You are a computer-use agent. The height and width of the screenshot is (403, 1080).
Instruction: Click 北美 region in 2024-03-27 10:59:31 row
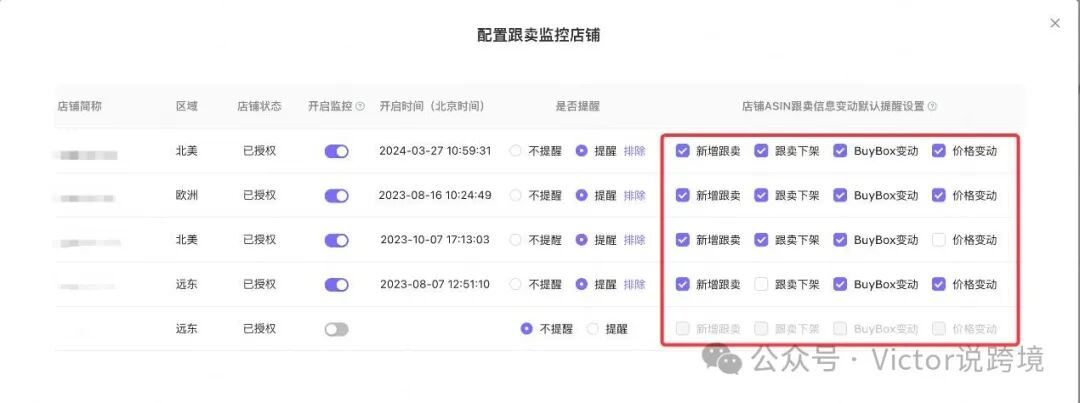click(x=187, y=151)
